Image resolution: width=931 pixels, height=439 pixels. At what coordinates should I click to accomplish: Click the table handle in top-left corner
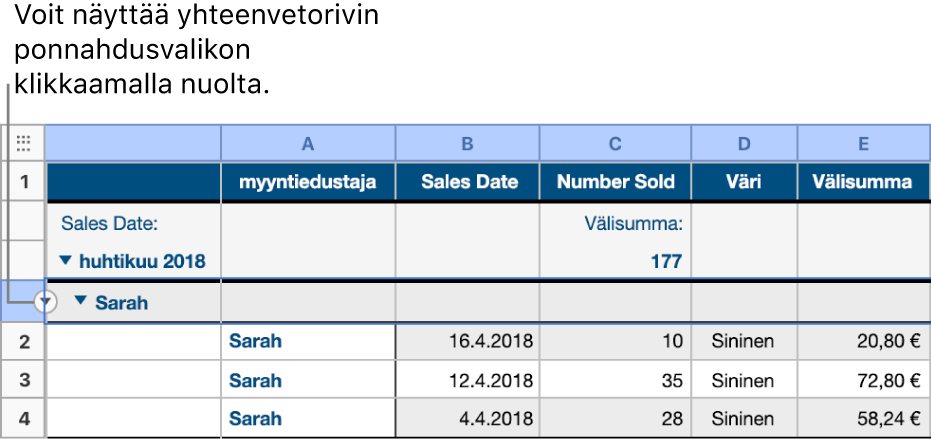[24, 143]
